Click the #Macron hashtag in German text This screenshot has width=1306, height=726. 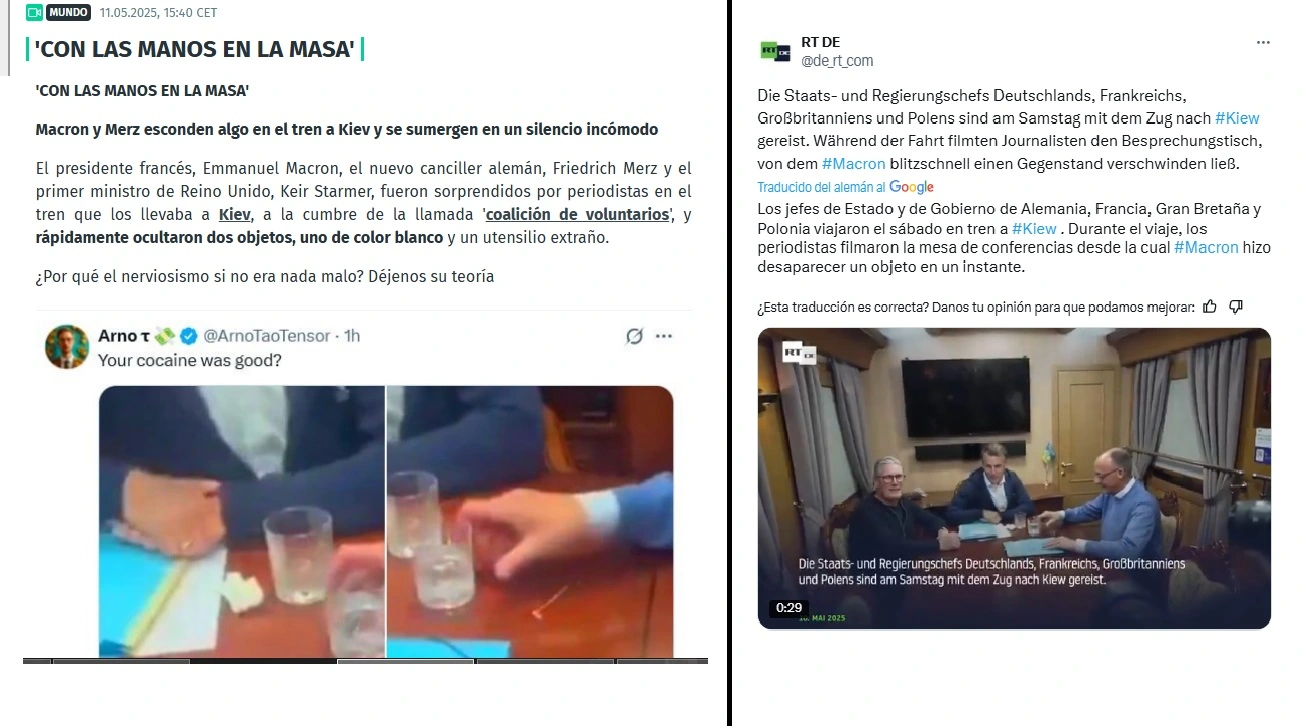pyautogui.click(x=854, y=163)
